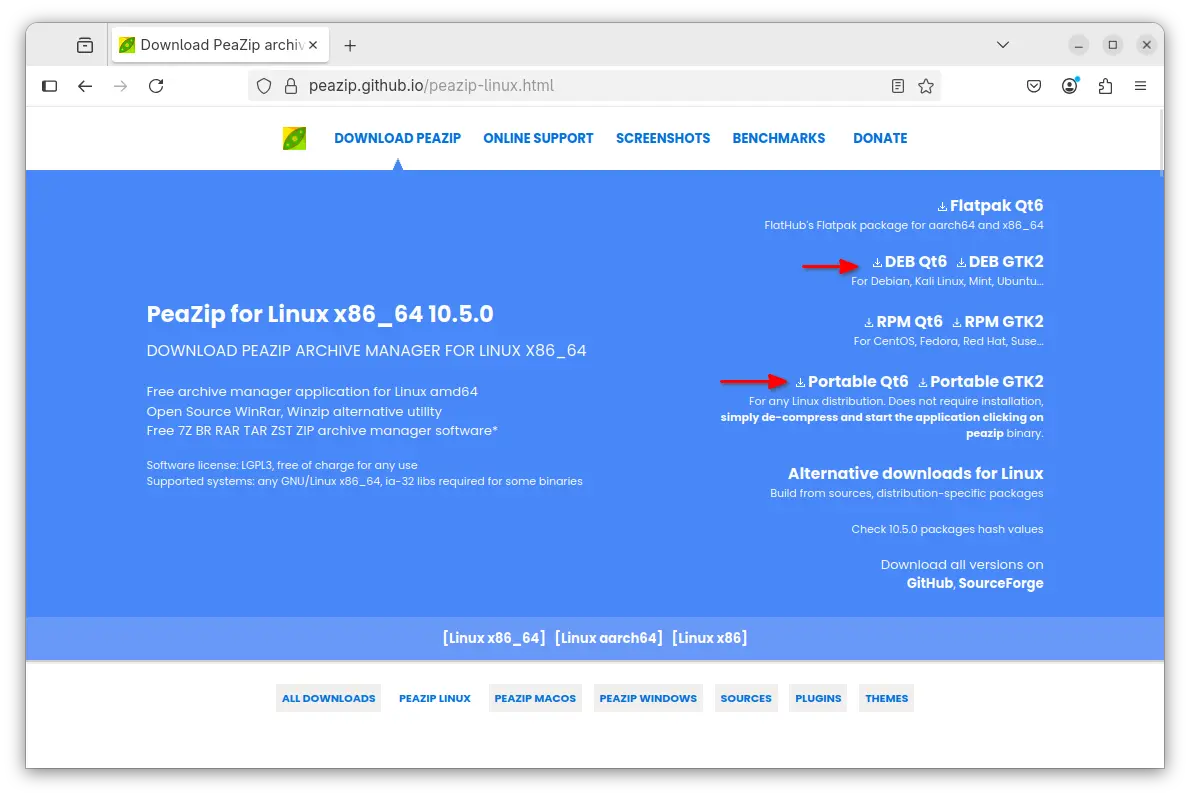Expand the list all tabs chevron
1190x797 pixels.
coord(1003,45)
